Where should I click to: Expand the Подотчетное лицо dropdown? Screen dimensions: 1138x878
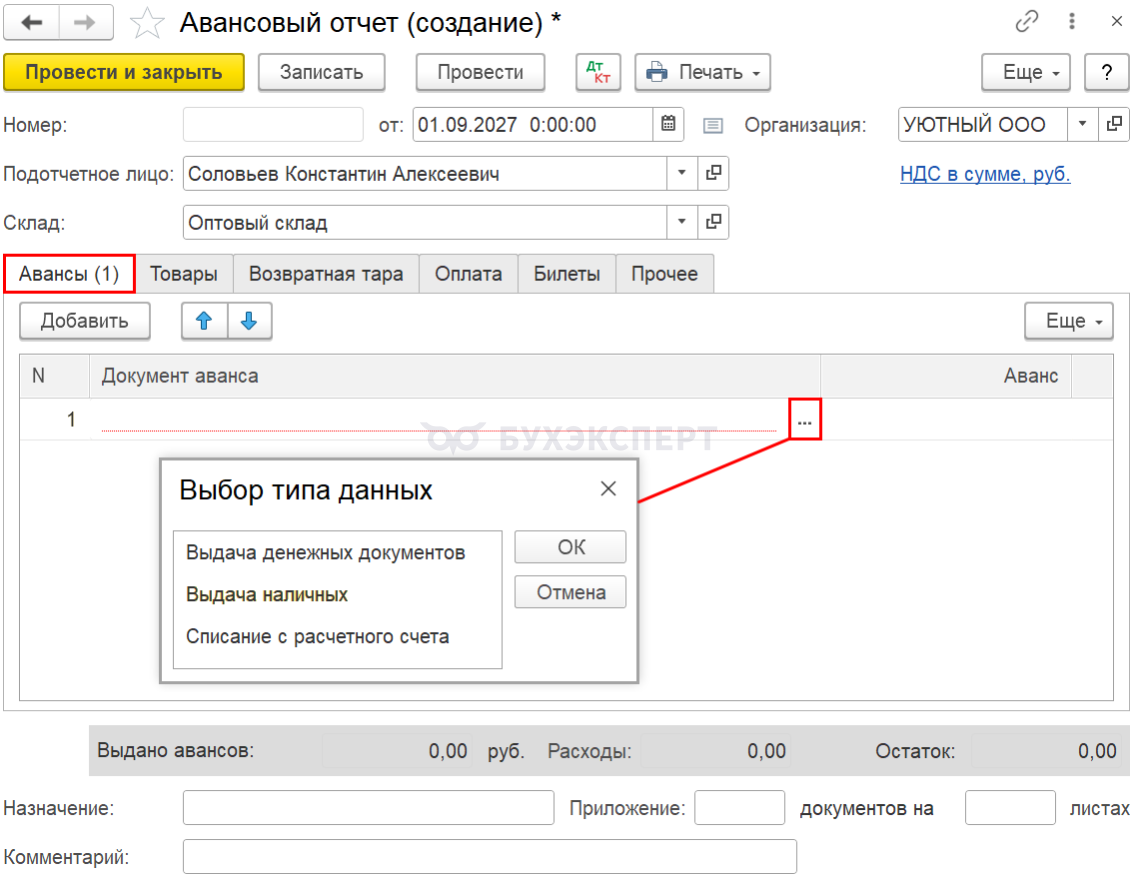681,173
